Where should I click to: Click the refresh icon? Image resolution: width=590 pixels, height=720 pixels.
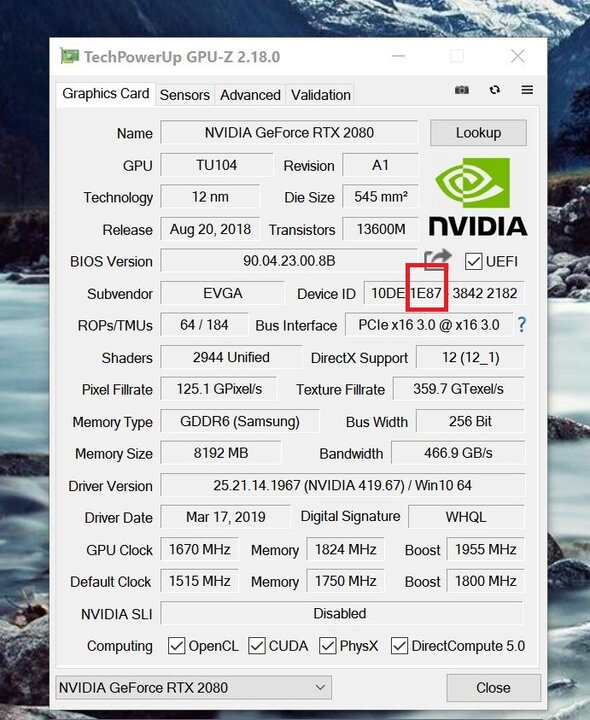point(494,90)
